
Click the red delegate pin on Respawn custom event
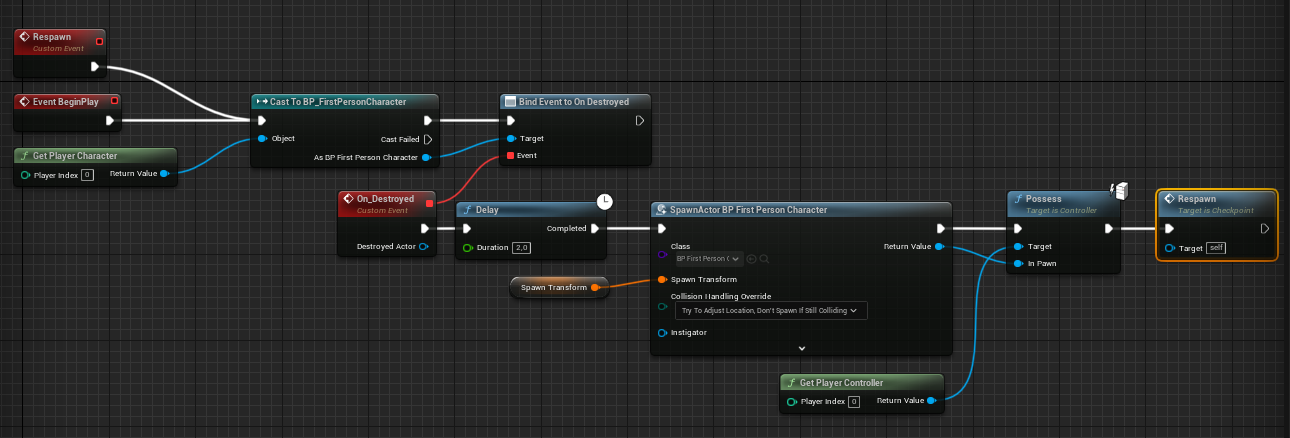(x=98, y=42)
